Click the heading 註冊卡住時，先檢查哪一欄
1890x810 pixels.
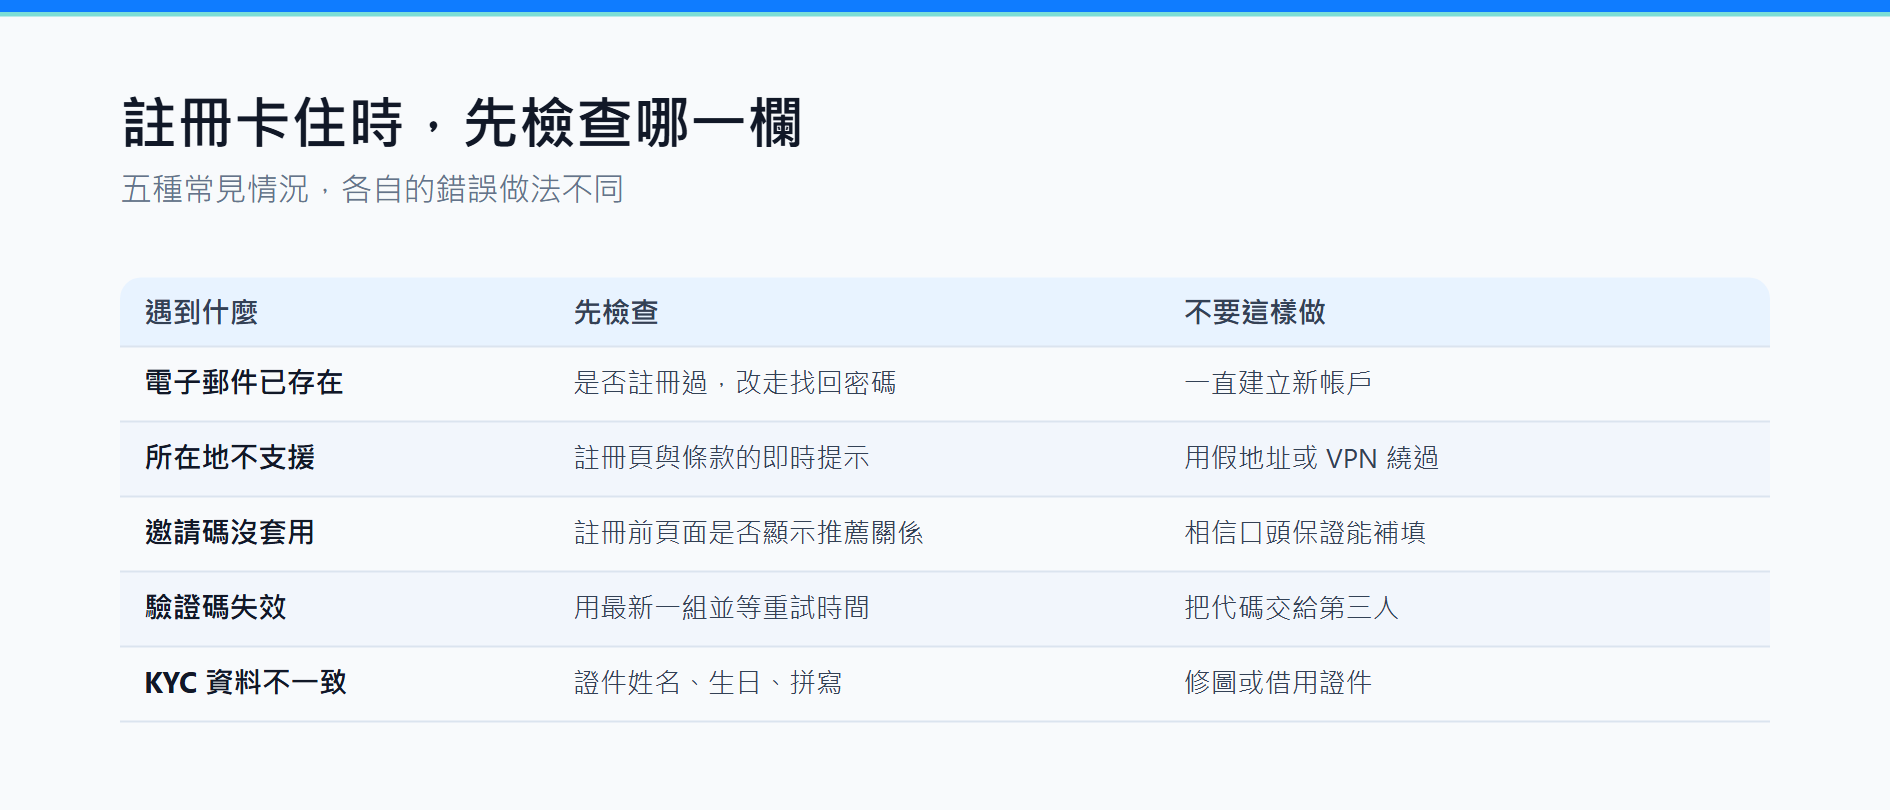[462, 123]
